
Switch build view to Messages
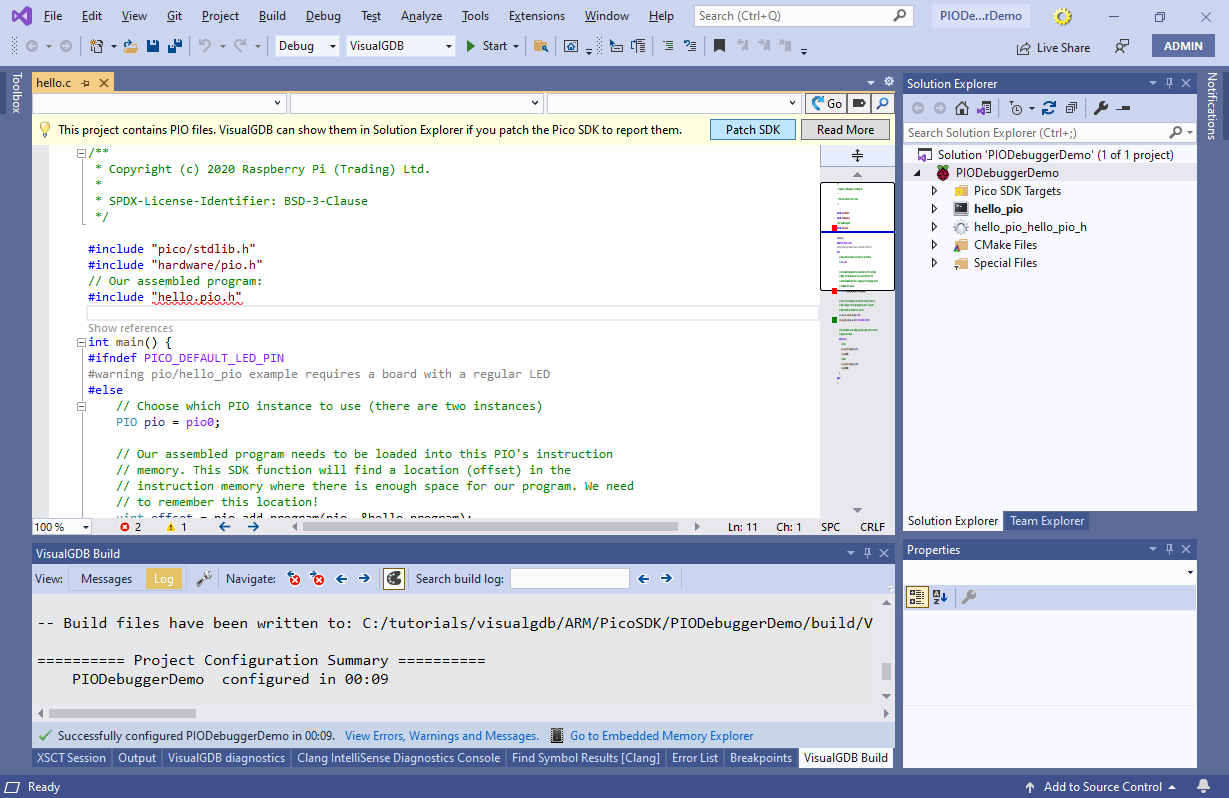click(106, 578)
